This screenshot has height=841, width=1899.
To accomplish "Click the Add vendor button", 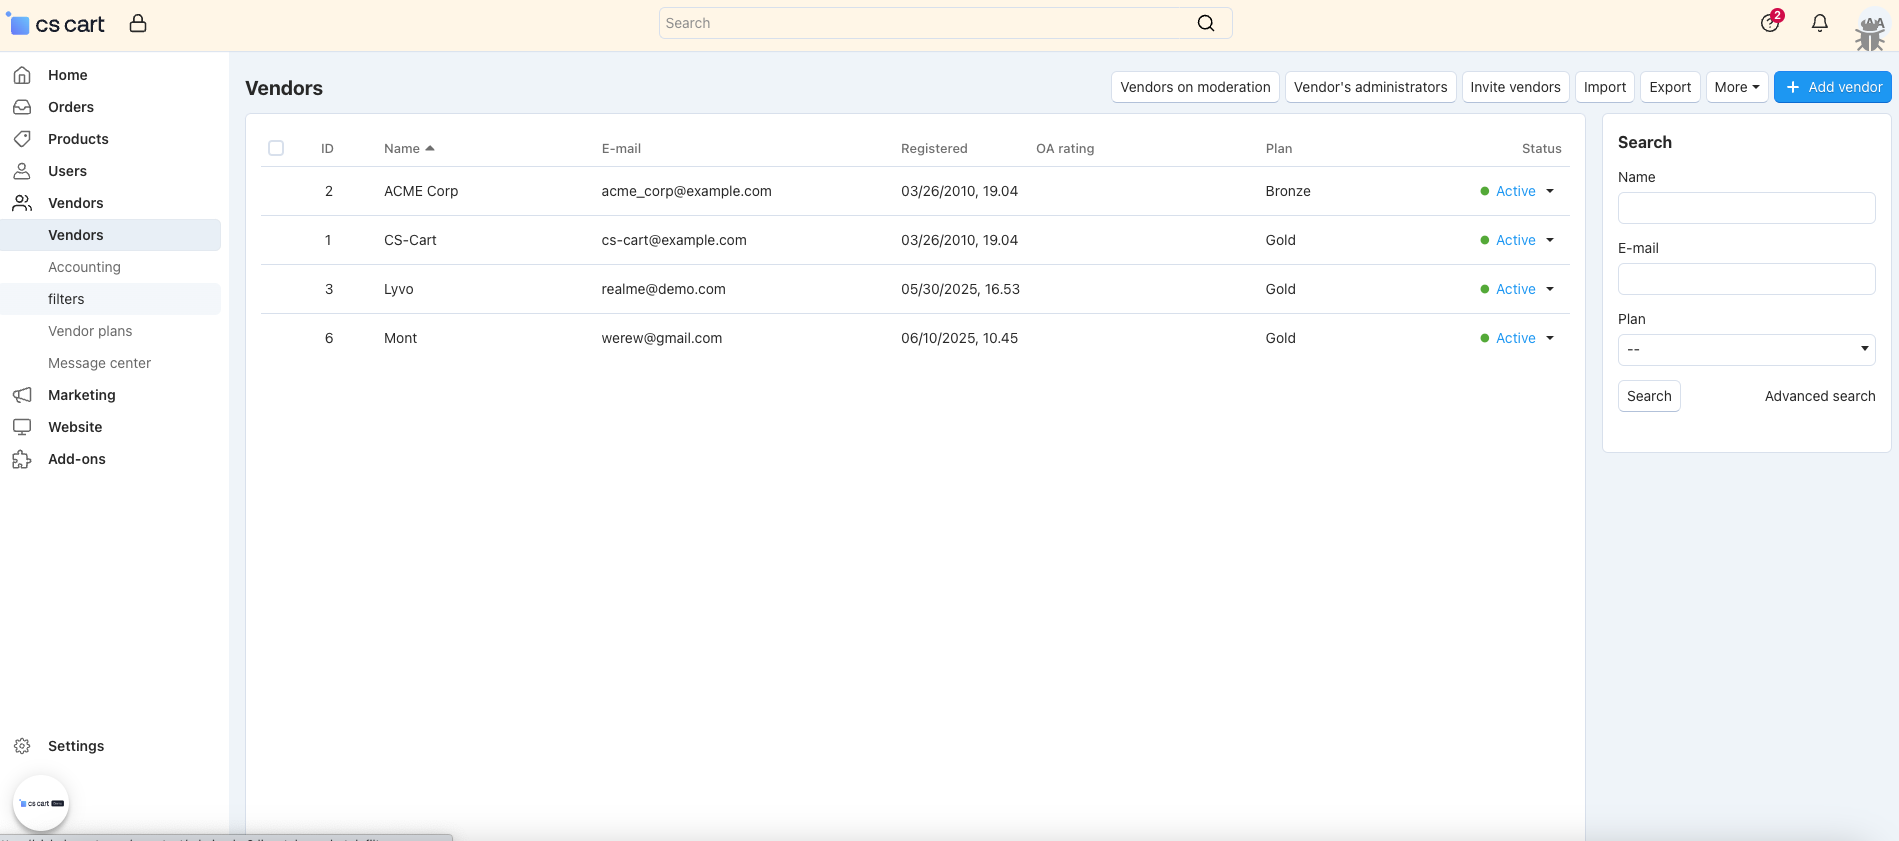I will (1833, 87).
